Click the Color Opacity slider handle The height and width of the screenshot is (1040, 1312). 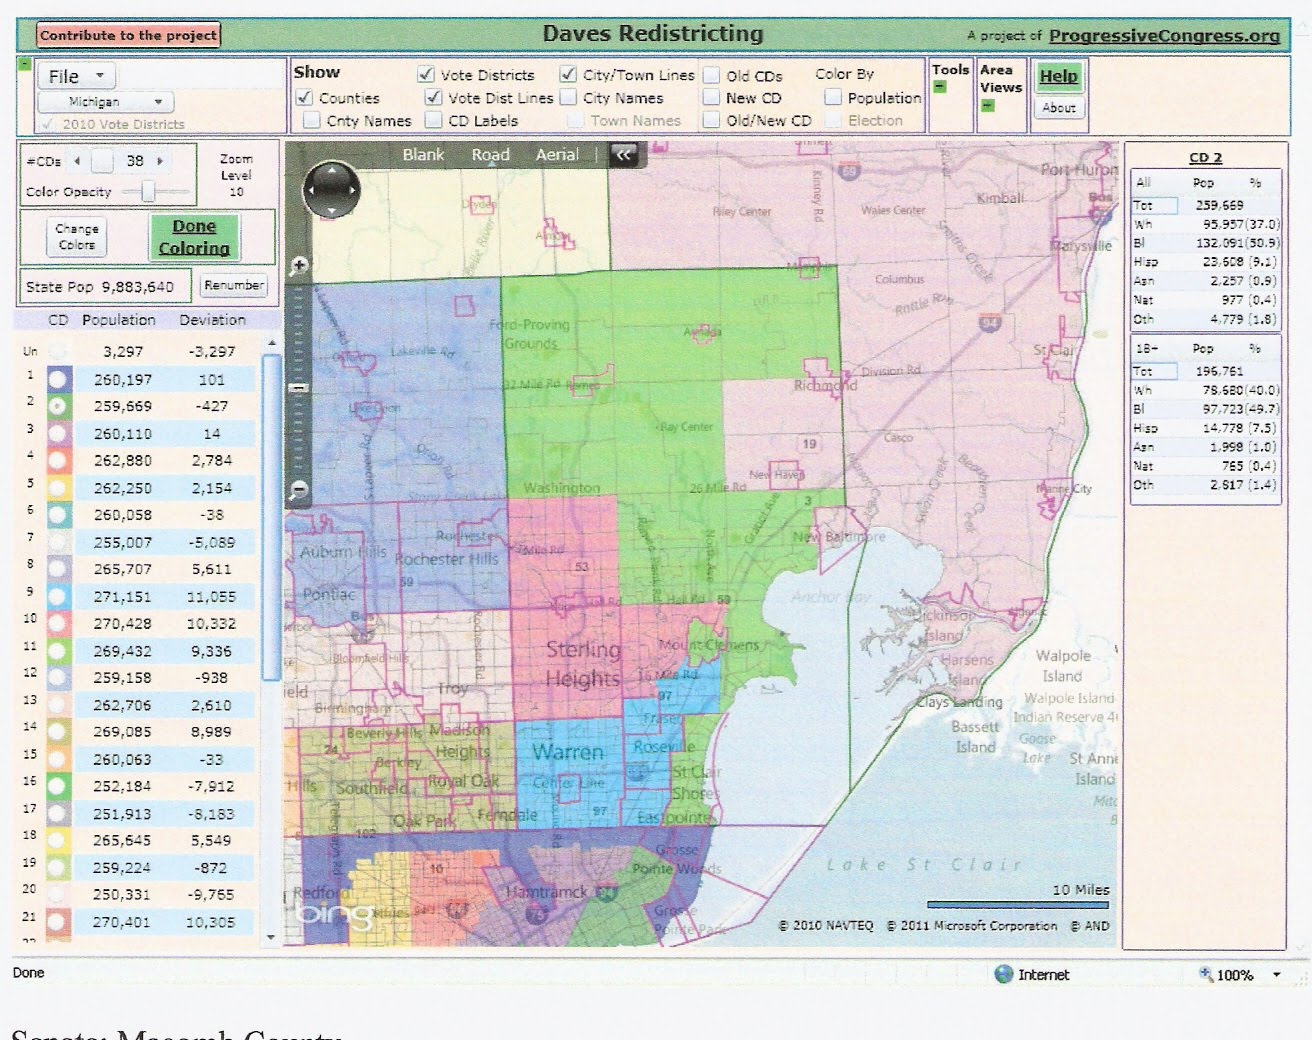pyautogui.click(x=148, y=191)
